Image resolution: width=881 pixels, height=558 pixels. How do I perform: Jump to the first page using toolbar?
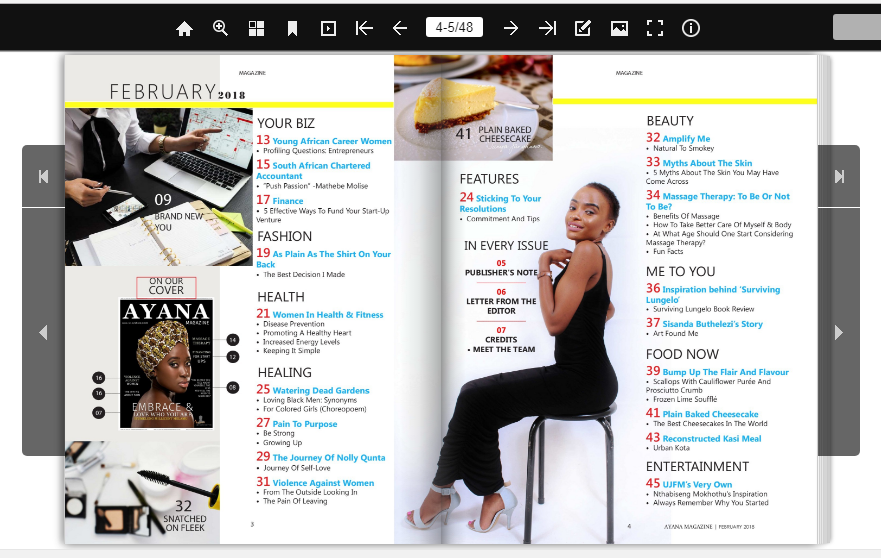364,28
